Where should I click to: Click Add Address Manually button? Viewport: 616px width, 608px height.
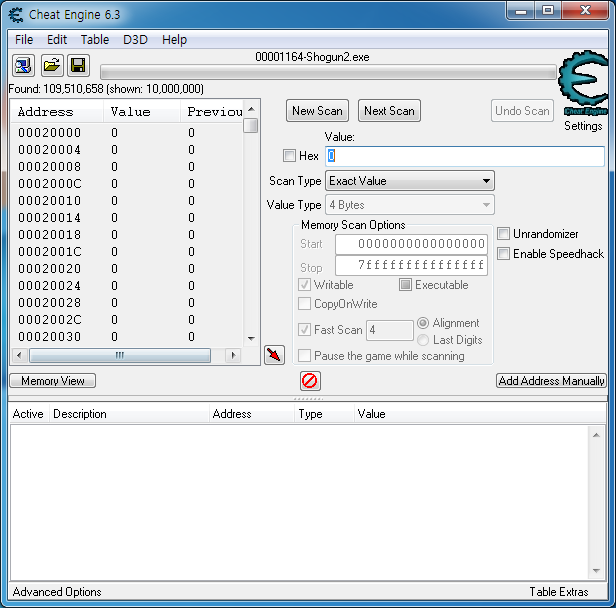tap(551, 381)
